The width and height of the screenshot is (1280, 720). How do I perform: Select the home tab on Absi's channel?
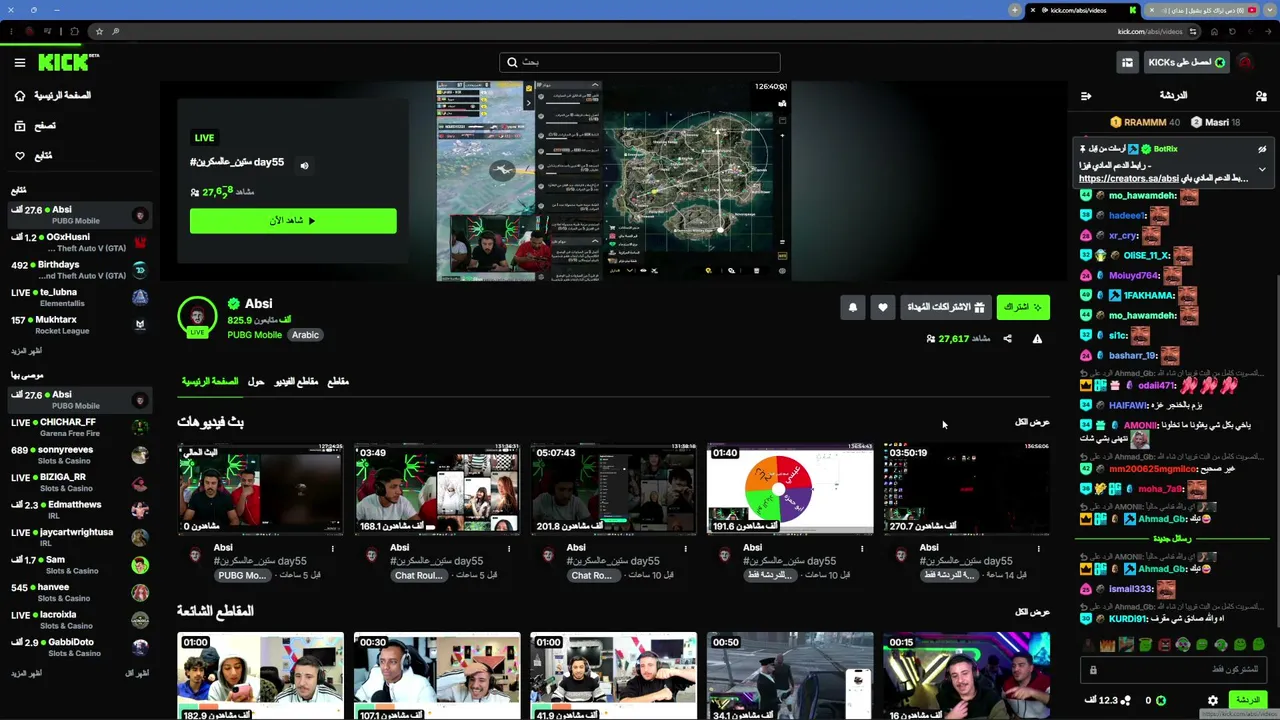(210, 382)
